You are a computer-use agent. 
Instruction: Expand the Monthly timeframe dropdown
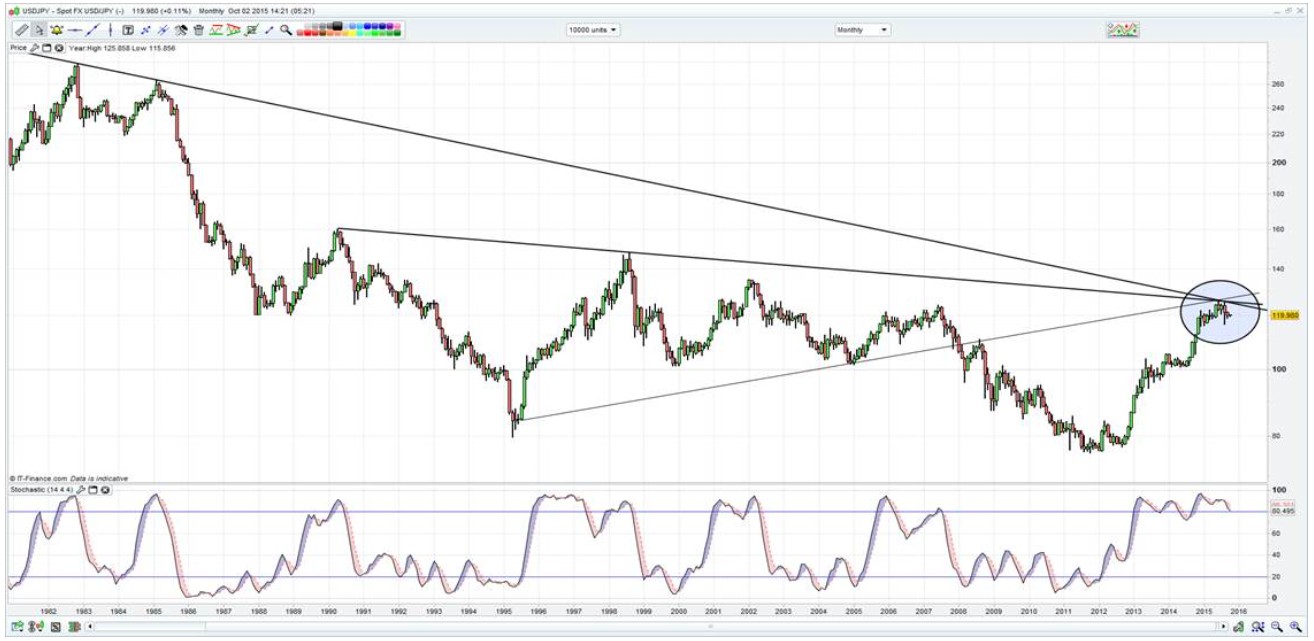coord(862,30)
